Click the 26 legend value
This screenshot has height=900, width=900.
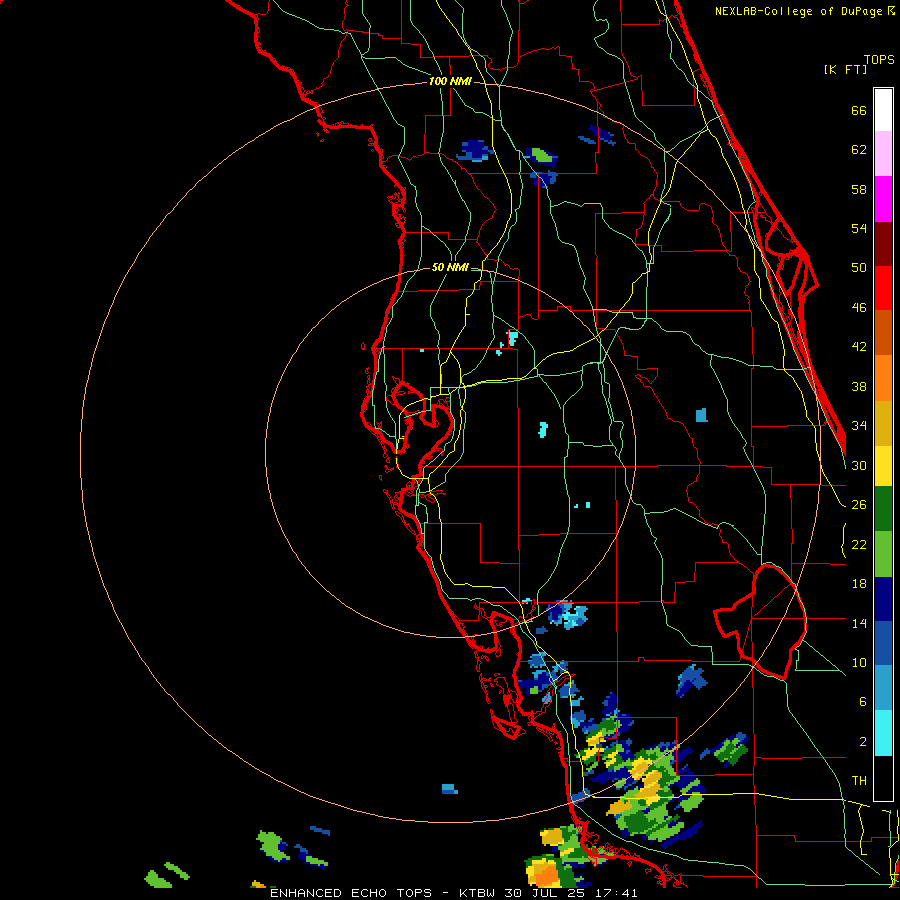859,505
